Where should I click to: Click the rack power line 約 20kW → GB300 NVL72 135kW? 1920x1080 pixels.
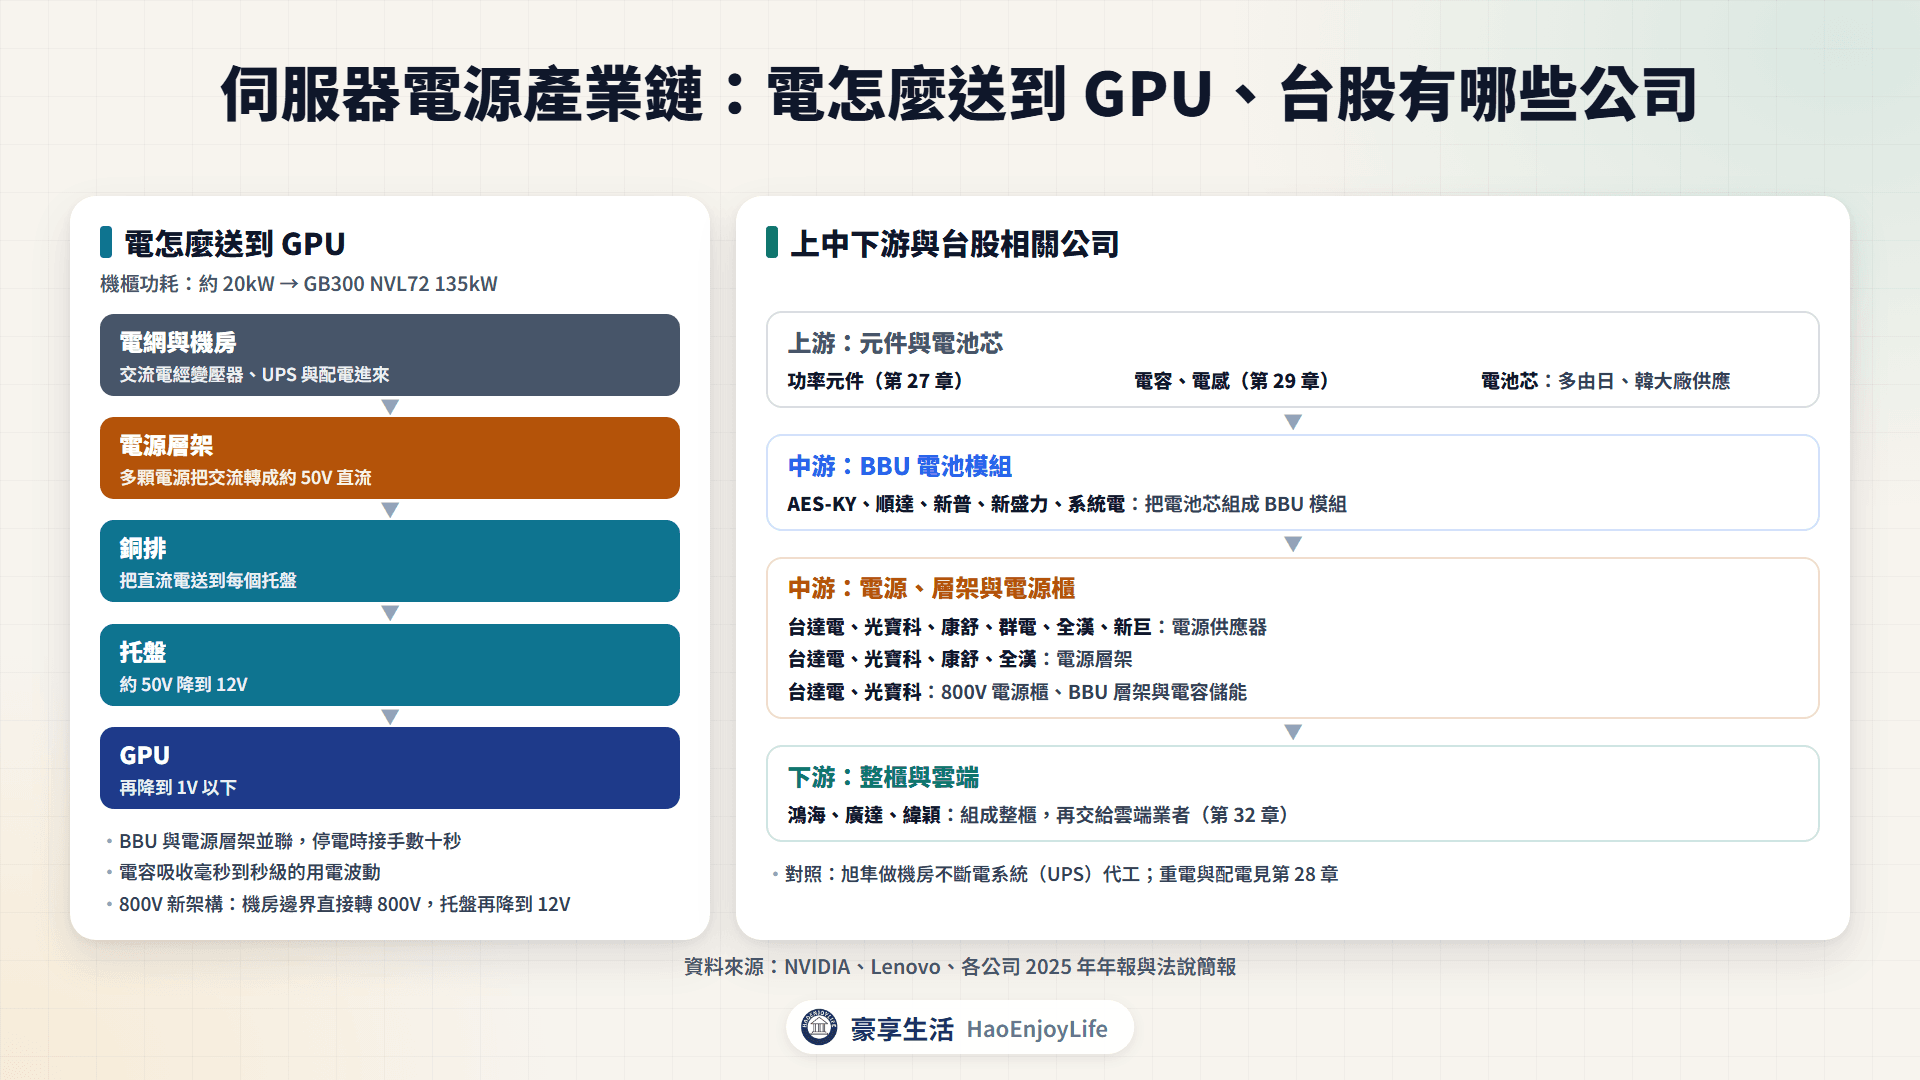[299, 284]
